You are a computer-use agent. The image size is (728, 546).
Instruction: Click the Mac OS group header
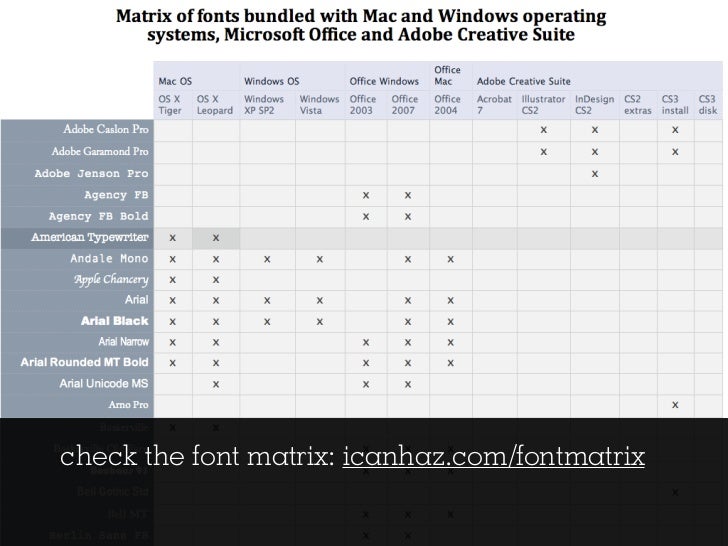pos(175,81)
